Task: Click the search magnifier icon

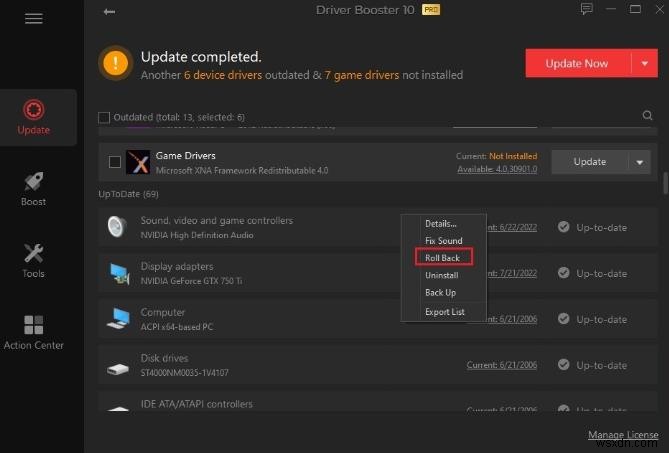Action: coord(647,116)
